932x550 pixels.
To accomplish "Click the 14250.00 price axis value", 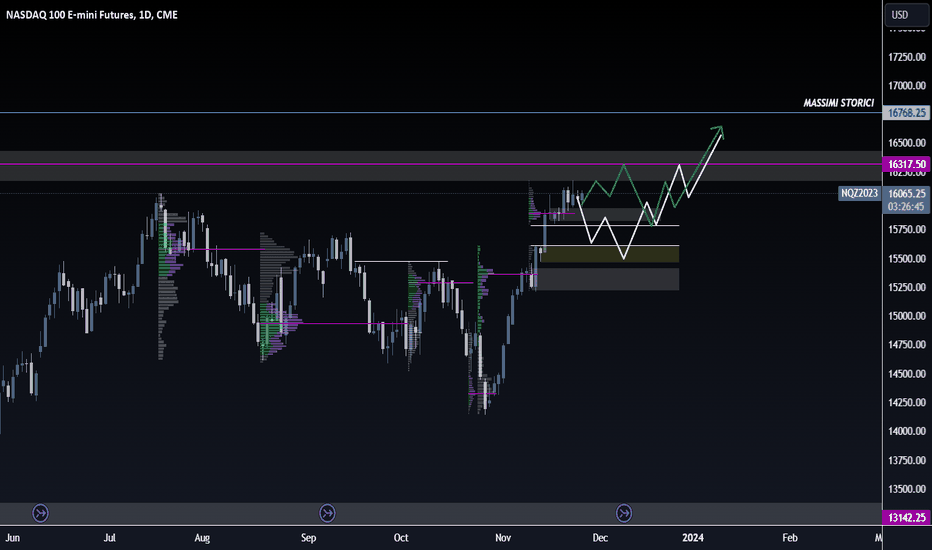I will coord(906,403).
